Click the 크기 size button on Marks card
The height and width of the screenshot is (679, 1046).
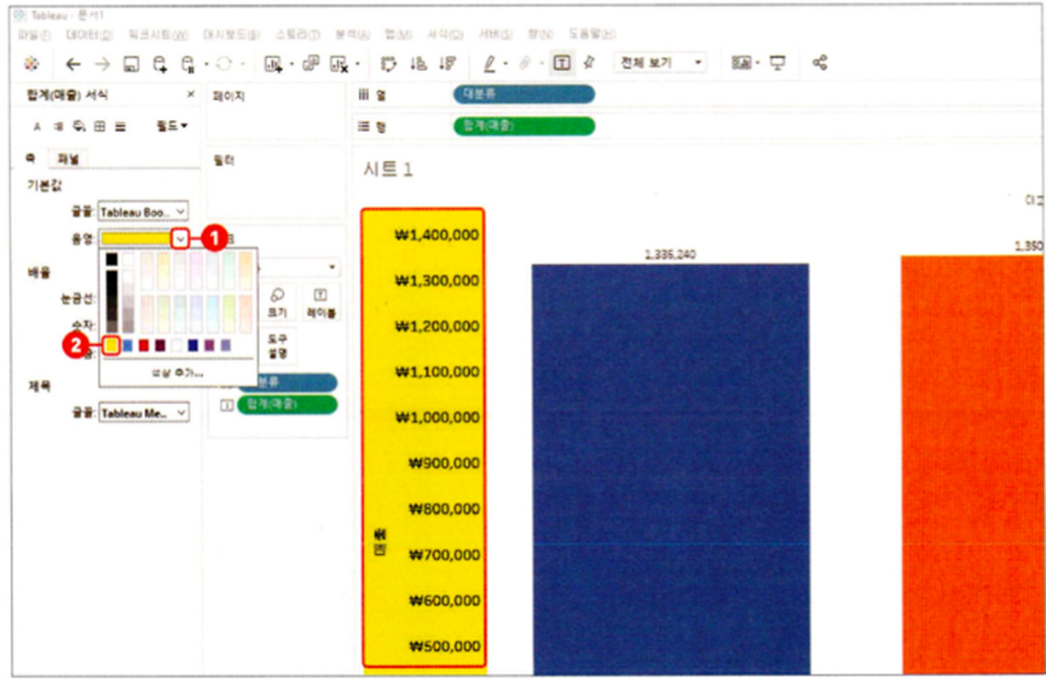coord(278,302)
